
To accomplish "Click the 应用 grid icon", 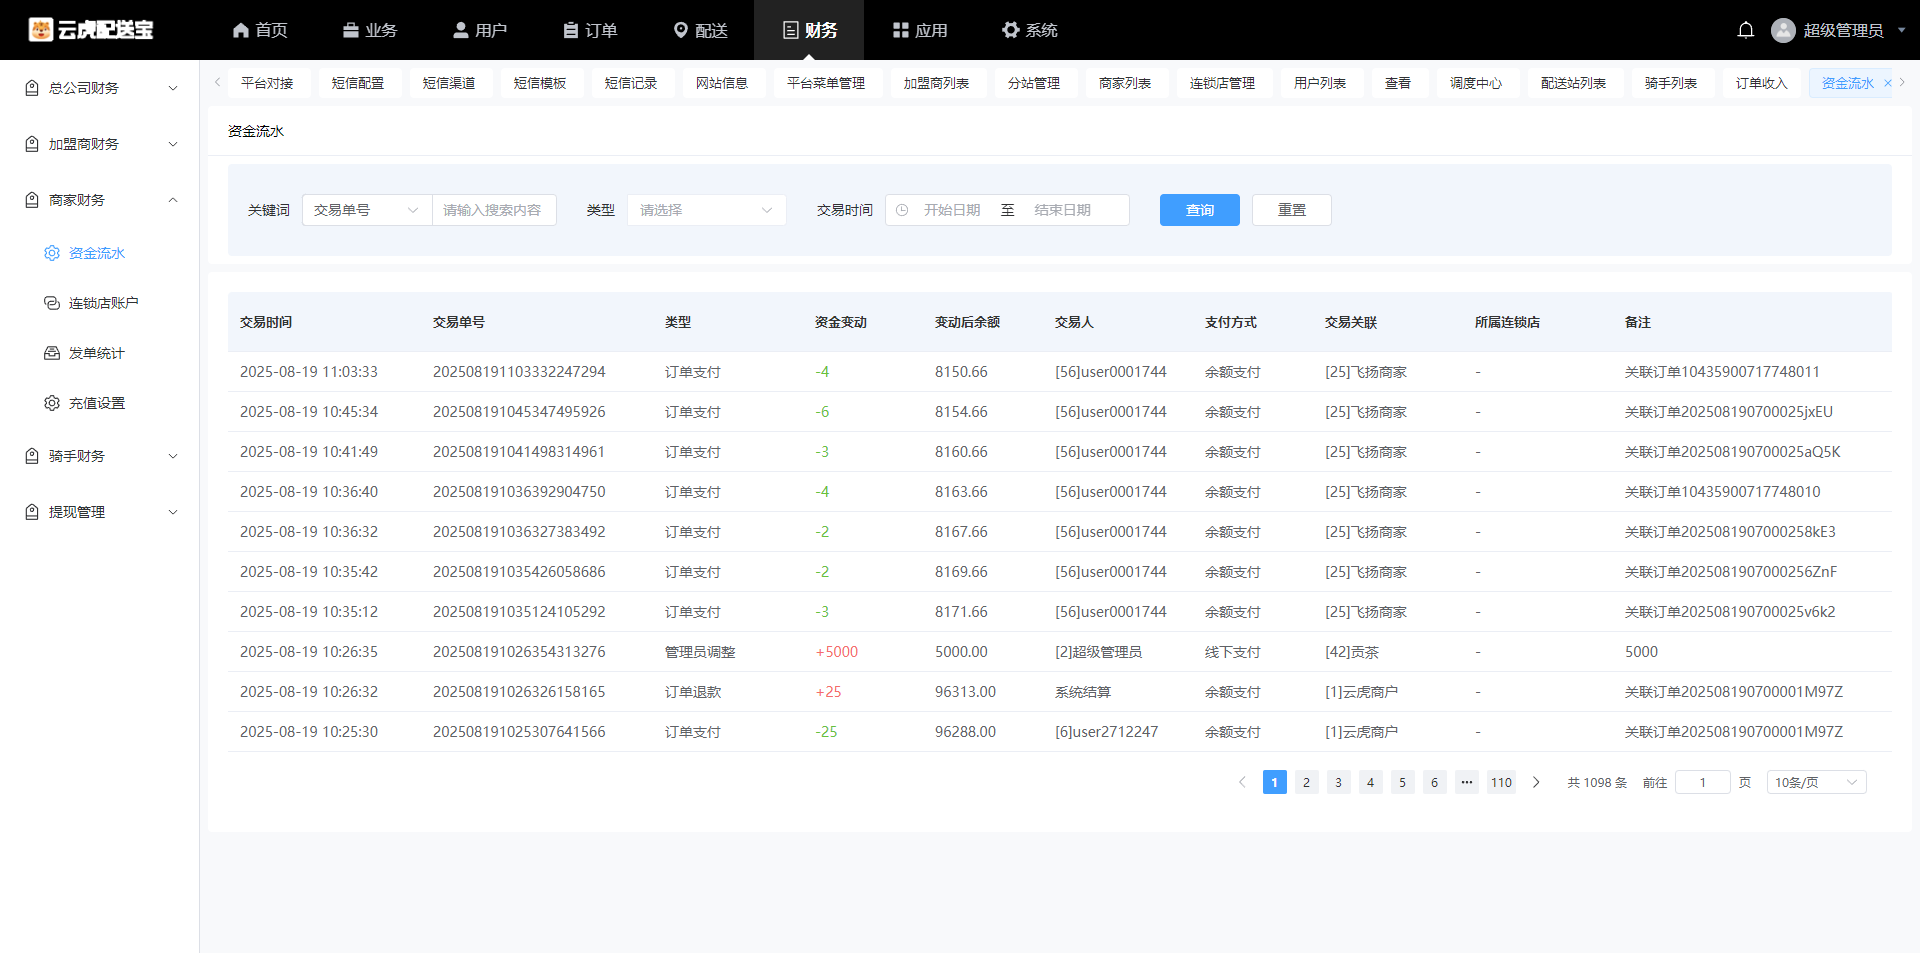I will pos(900,30).
